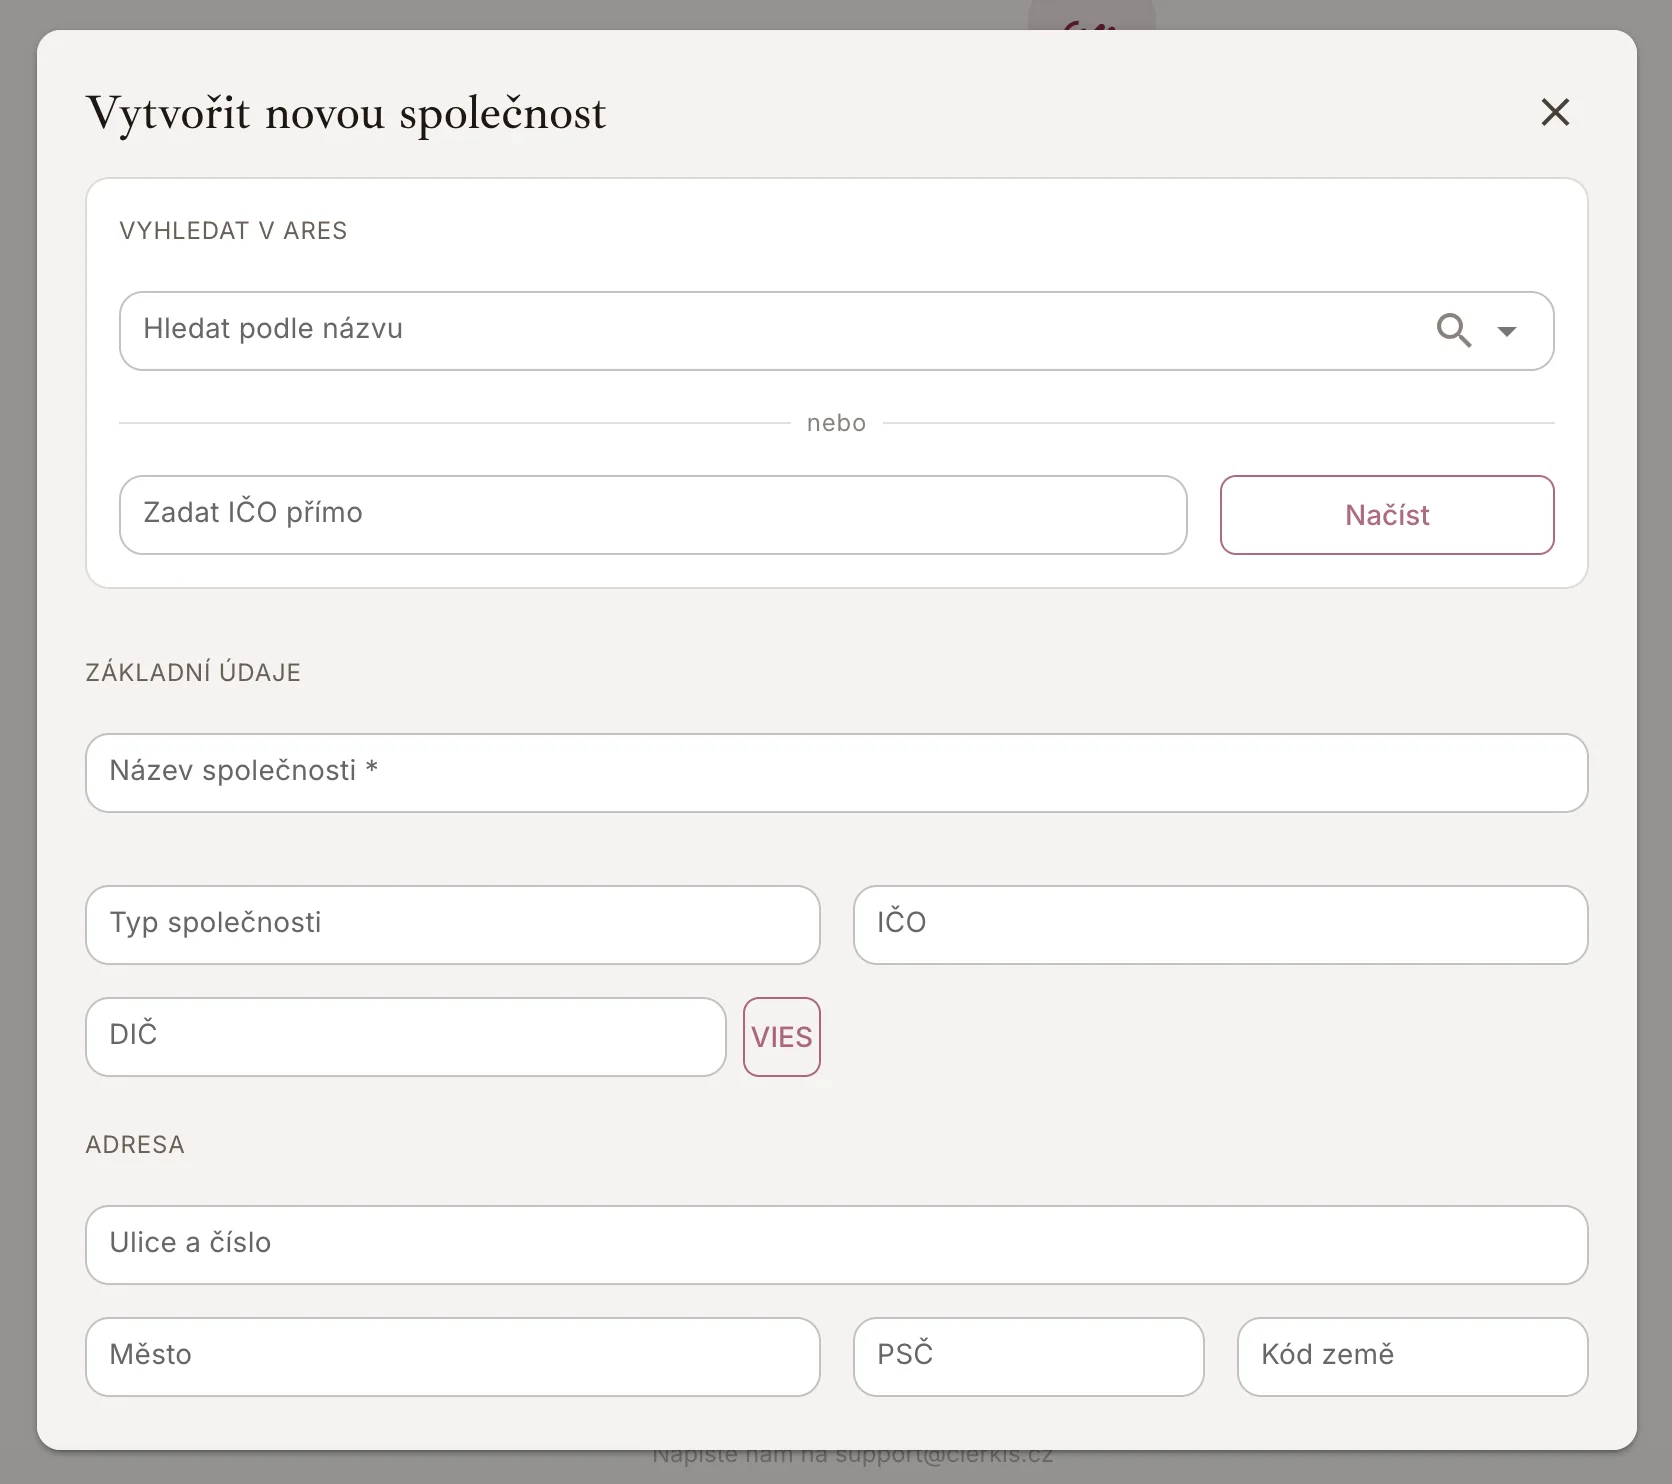Click the Ulice a číslo field

pyautogui.click(x=836, y=1245)
